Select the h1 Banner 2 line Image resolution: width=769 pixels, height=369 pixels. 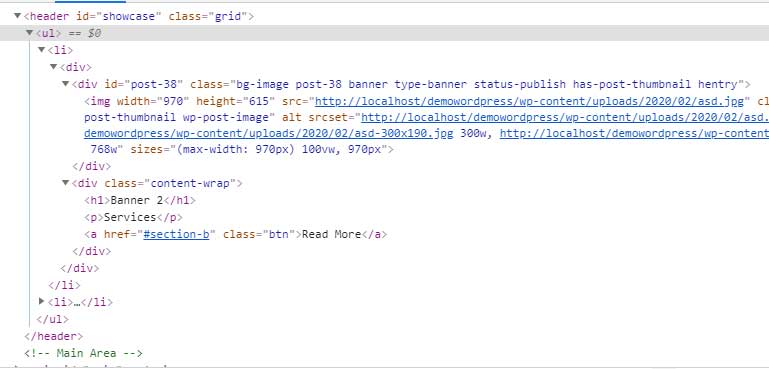click(x=140, y=200)
